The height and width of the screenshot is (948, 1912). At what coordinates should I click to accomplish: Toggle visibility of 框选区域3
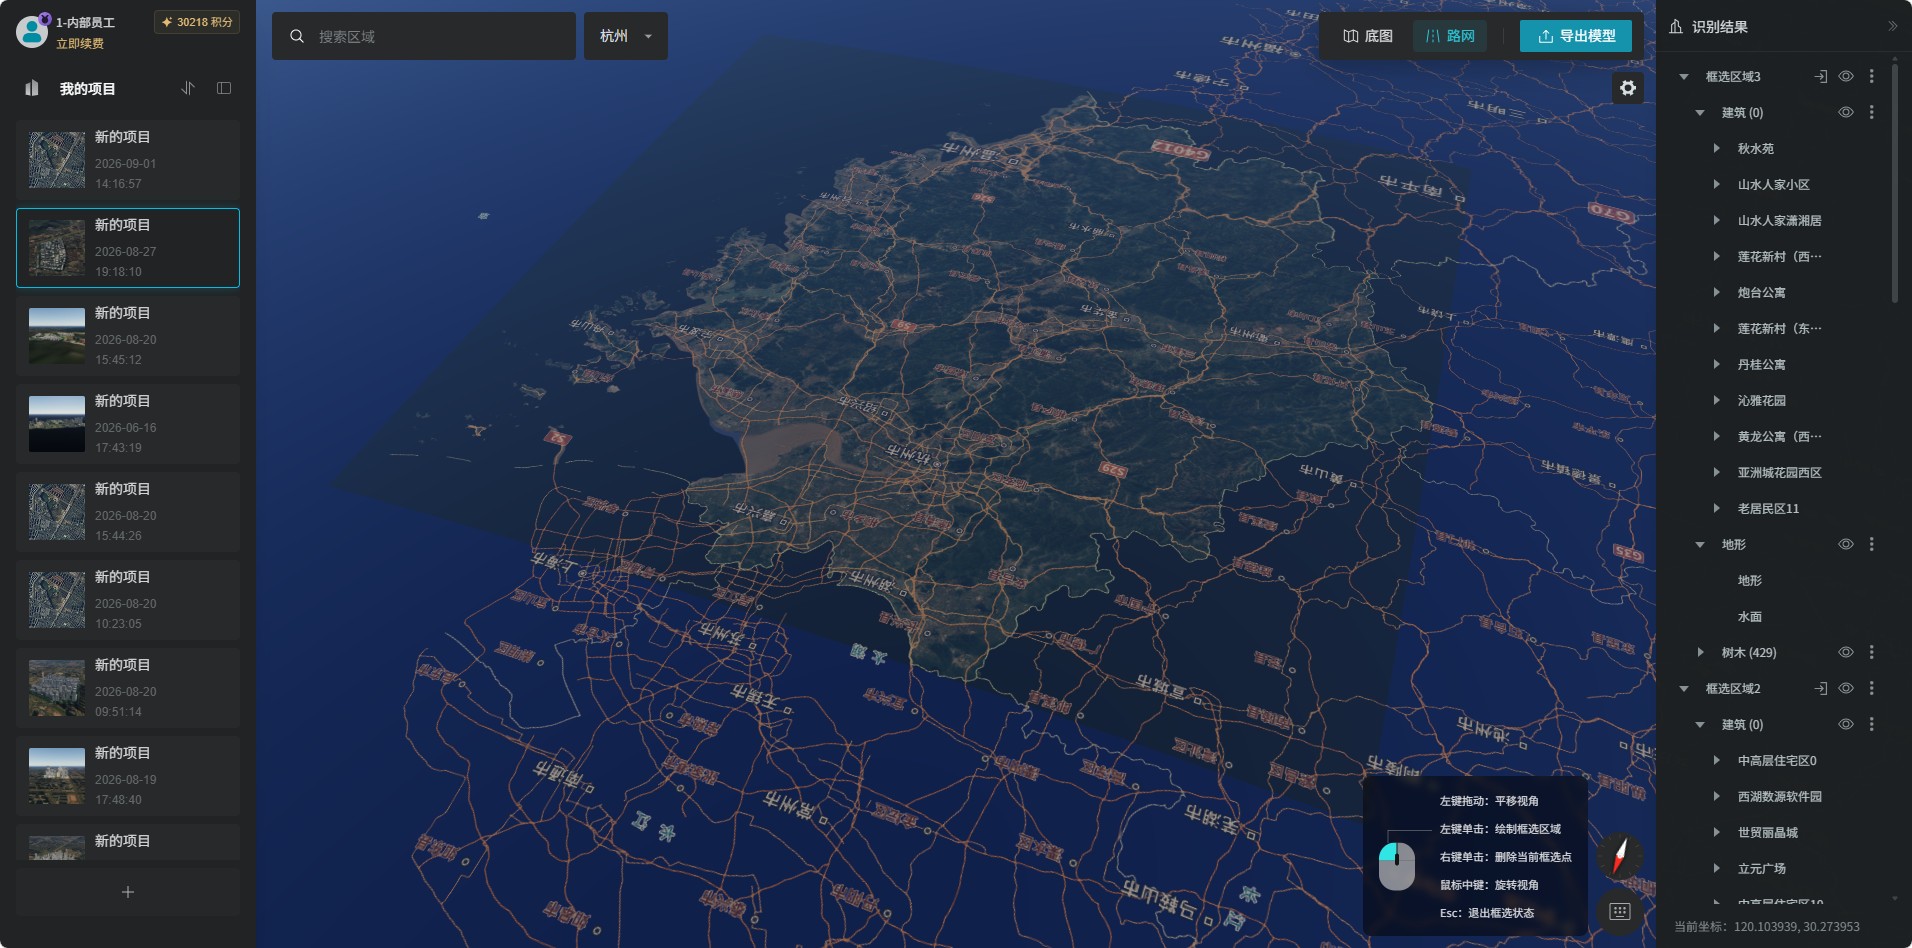coord(1846,76)
